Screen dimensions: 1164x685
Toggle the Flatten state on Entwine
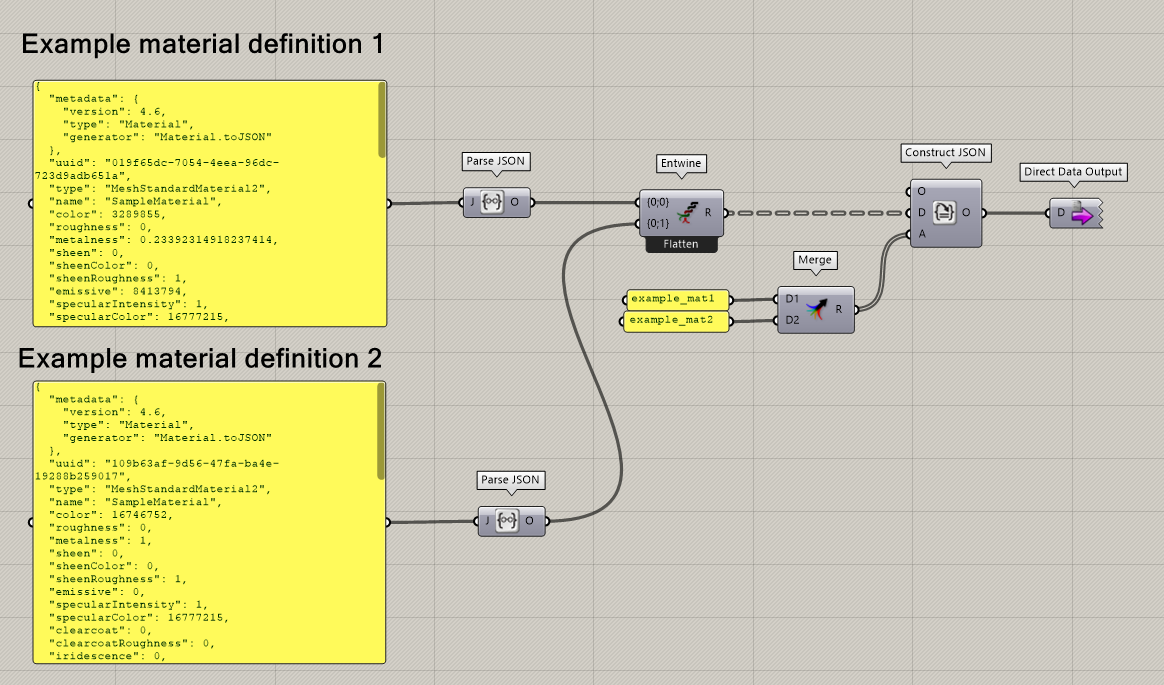coord(681,243)
